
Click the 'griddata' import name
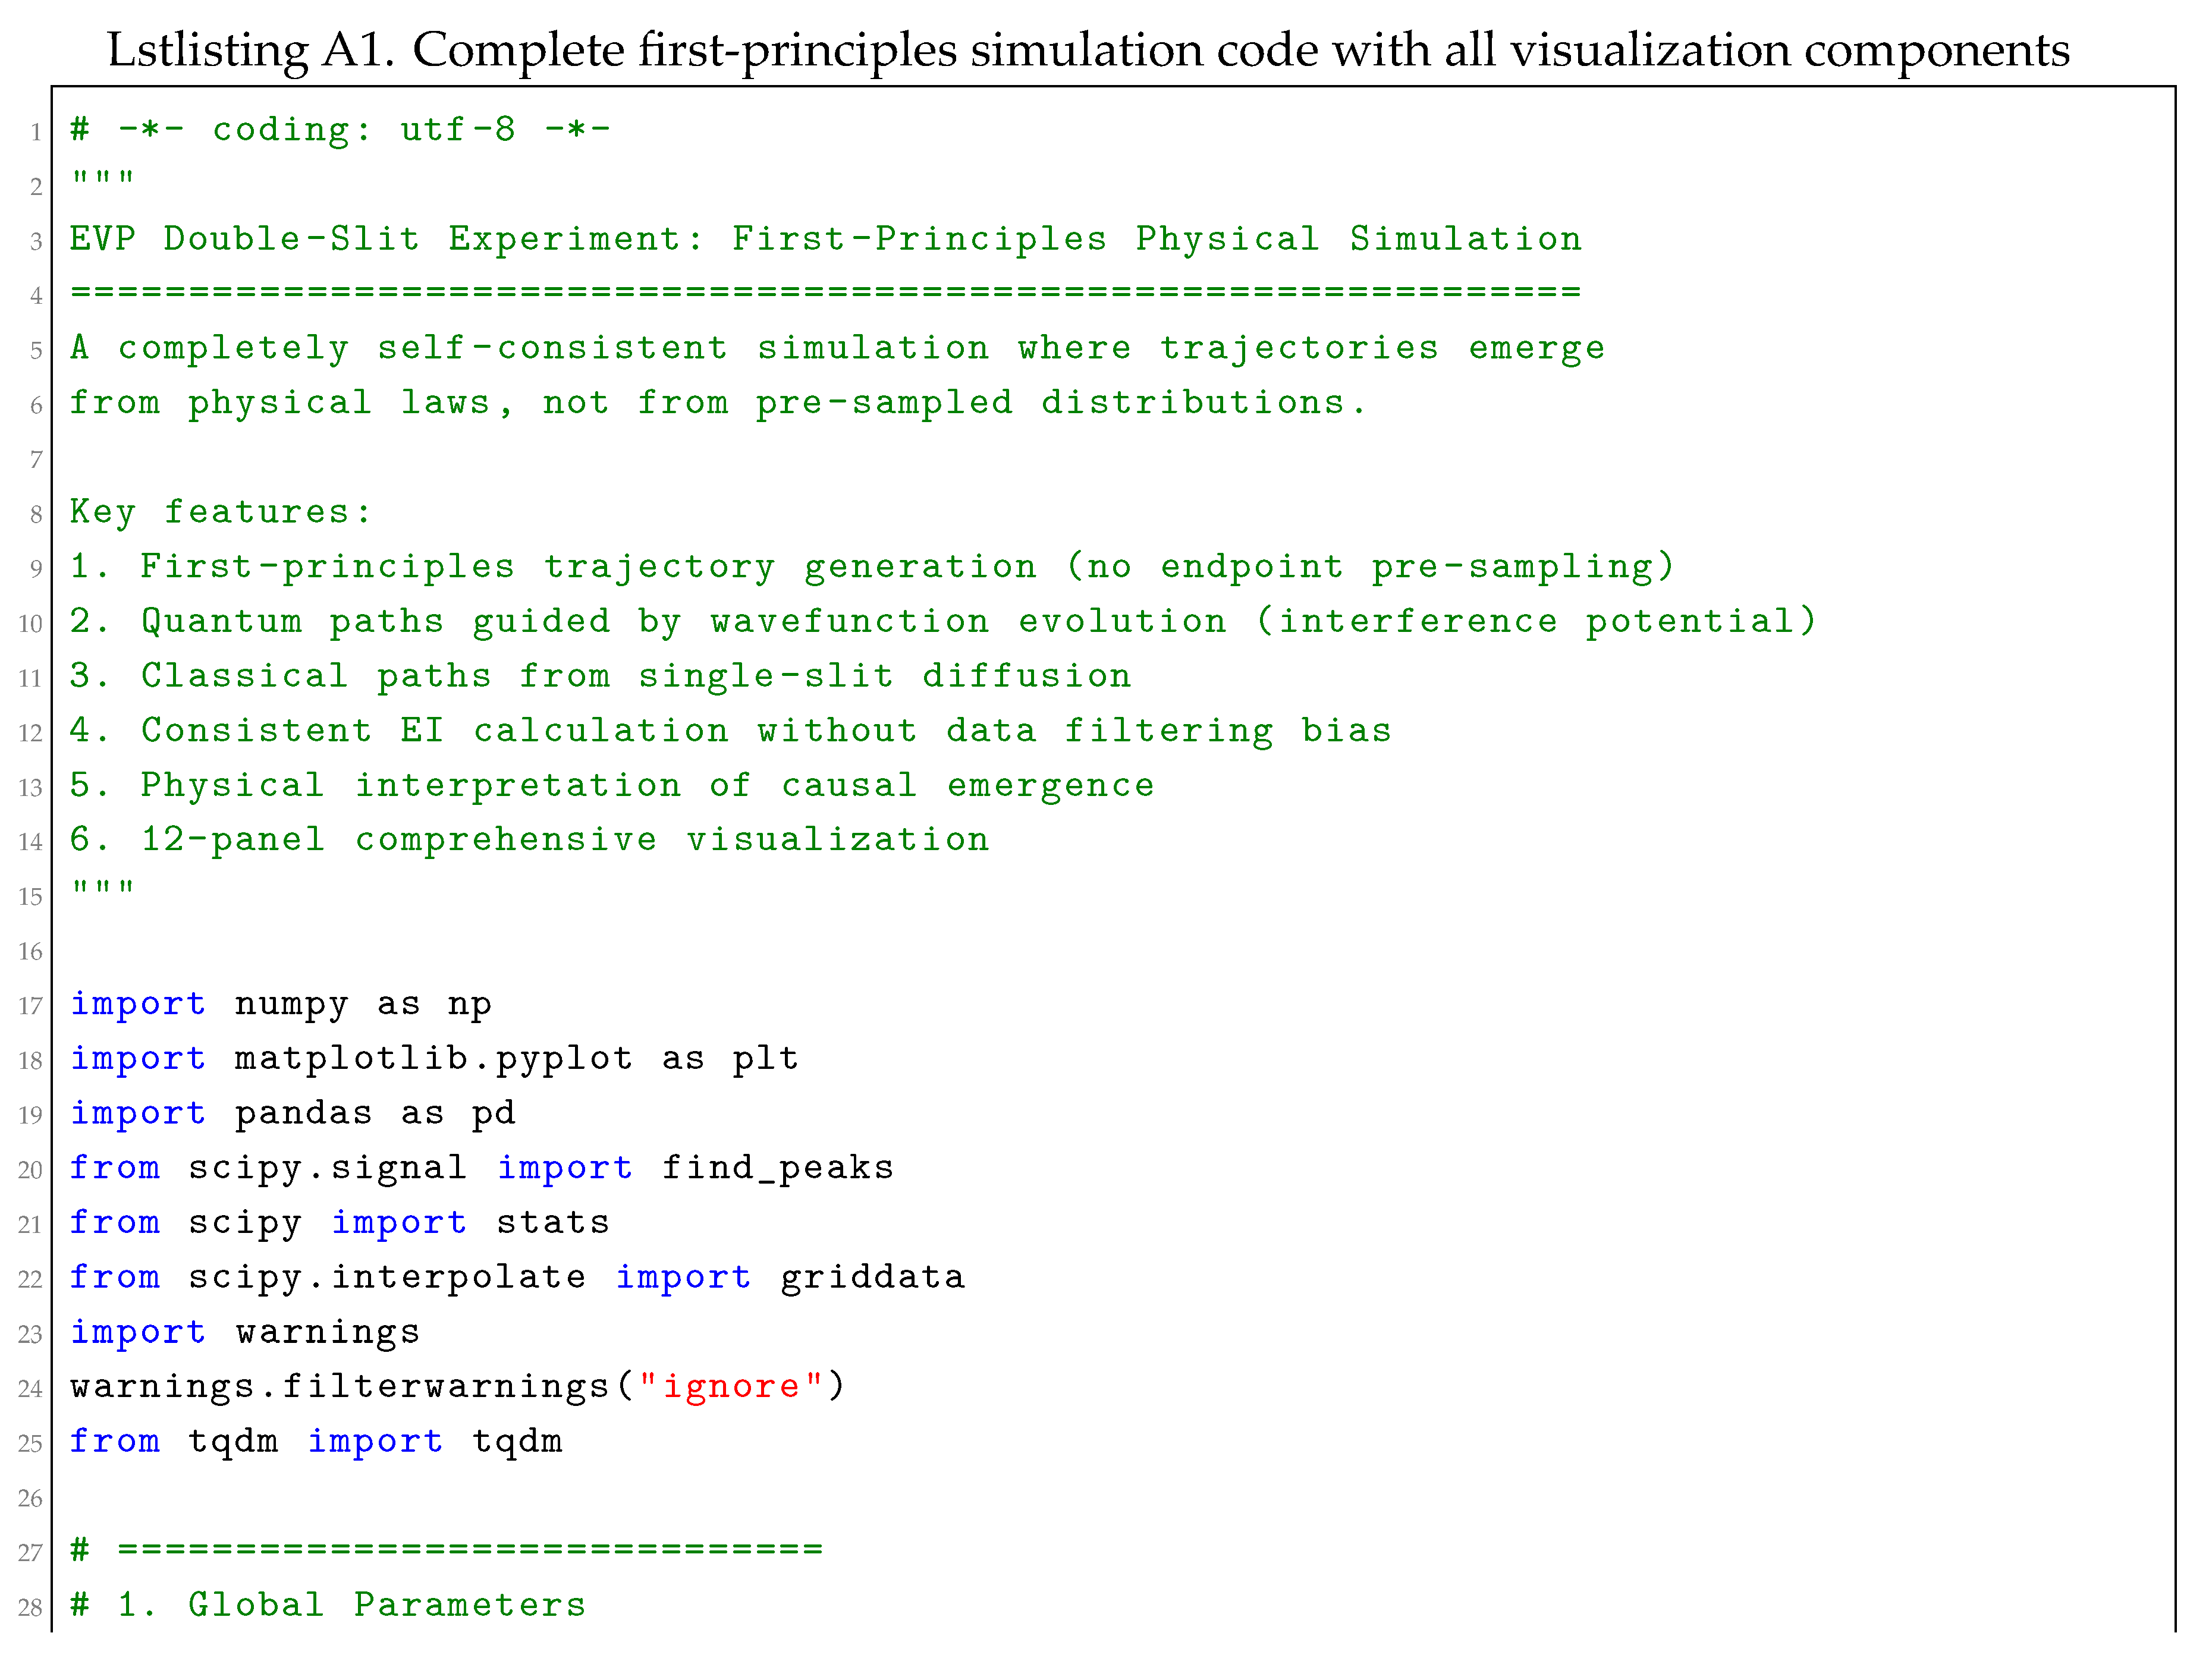click(873, 1277)
